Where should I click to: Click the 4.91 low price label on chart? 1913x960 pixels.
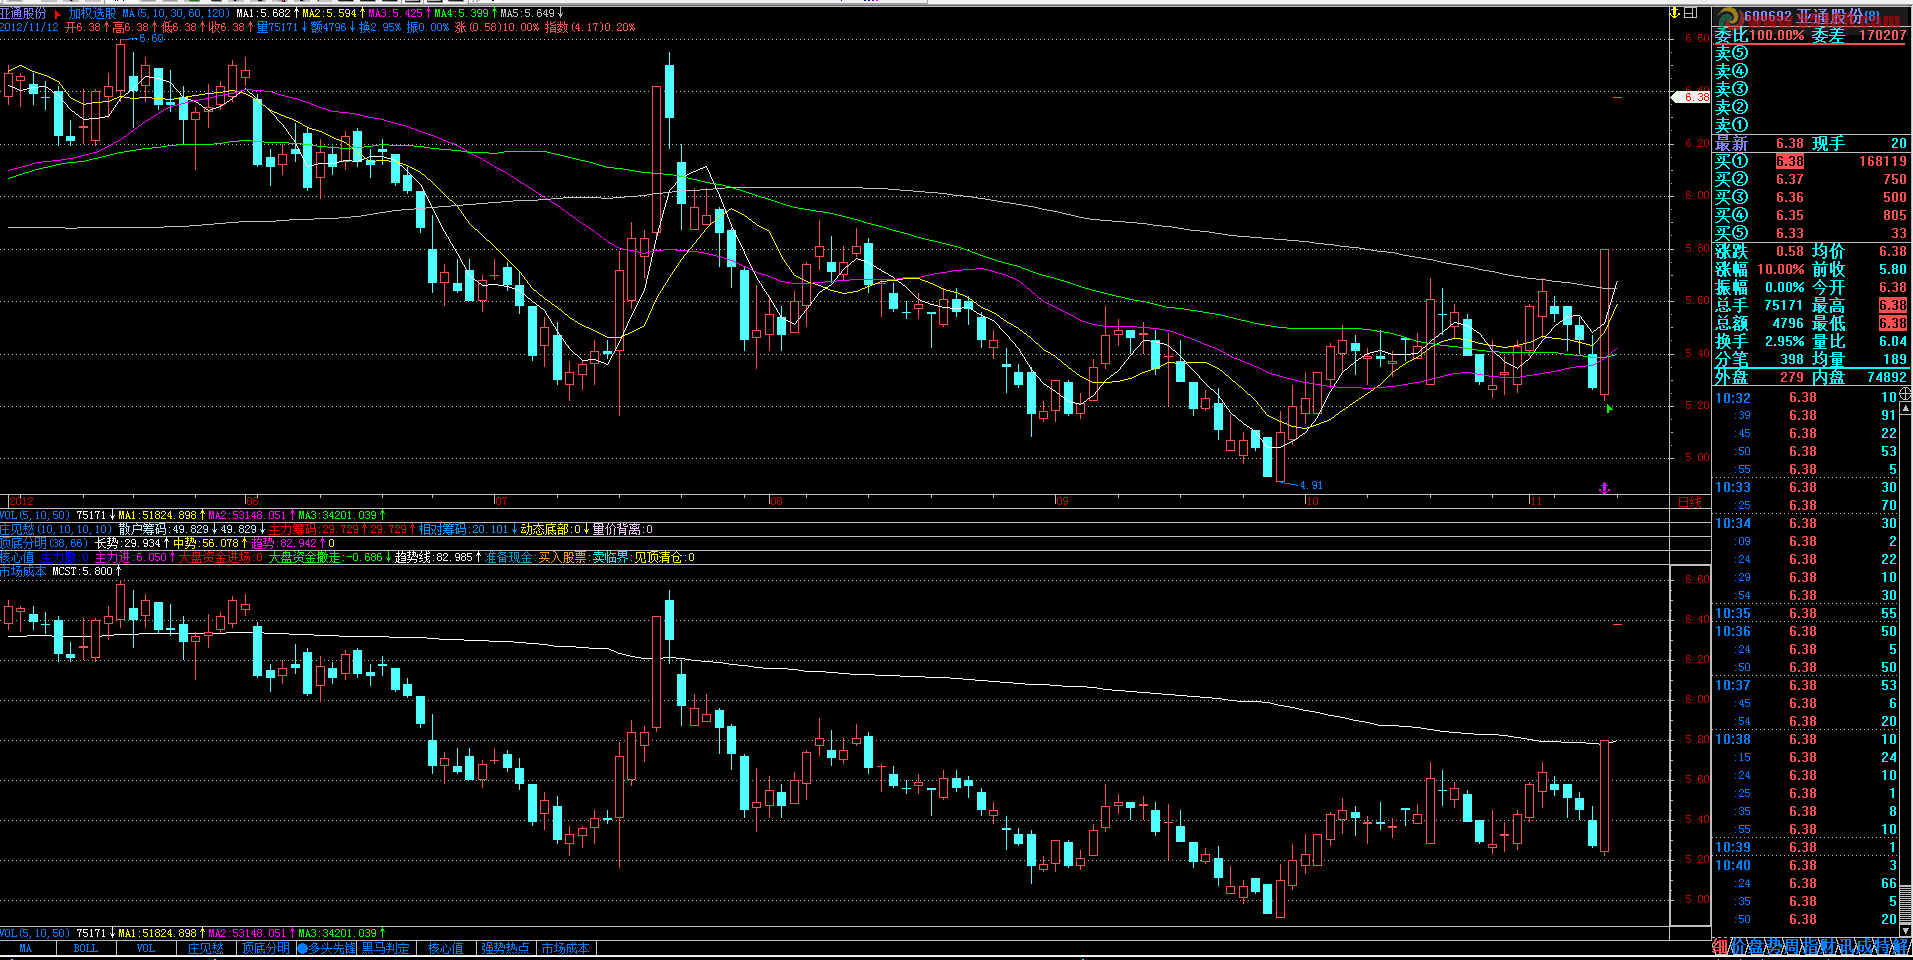click(x=1310, y=486)
